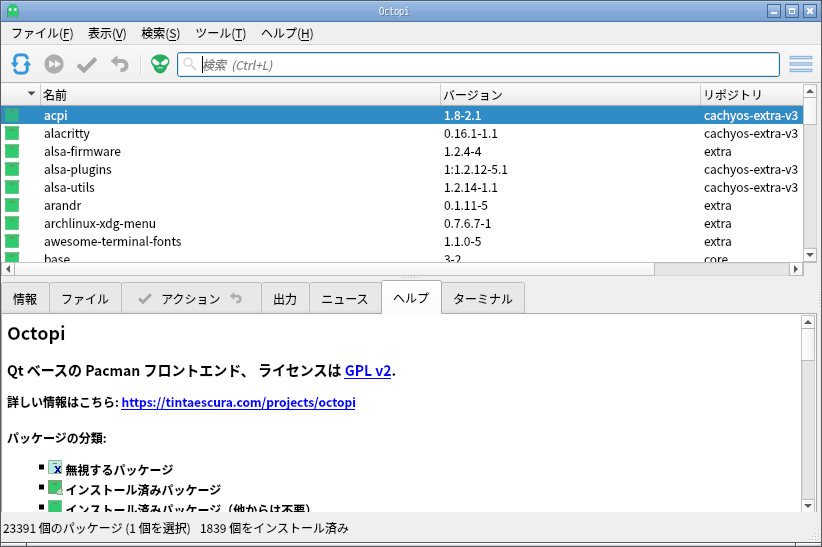
Task: Click version 0.16.1-1.1 cell
Action: [x=471, y=134]
